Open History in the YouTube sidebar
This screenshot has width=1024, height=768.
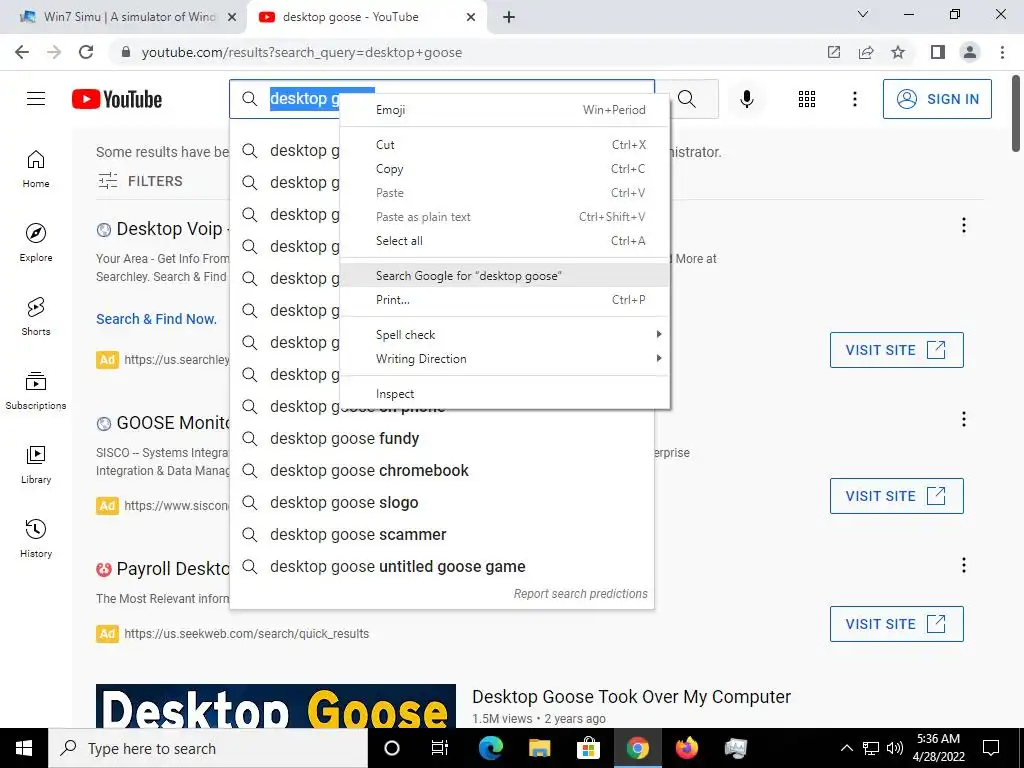36,538
